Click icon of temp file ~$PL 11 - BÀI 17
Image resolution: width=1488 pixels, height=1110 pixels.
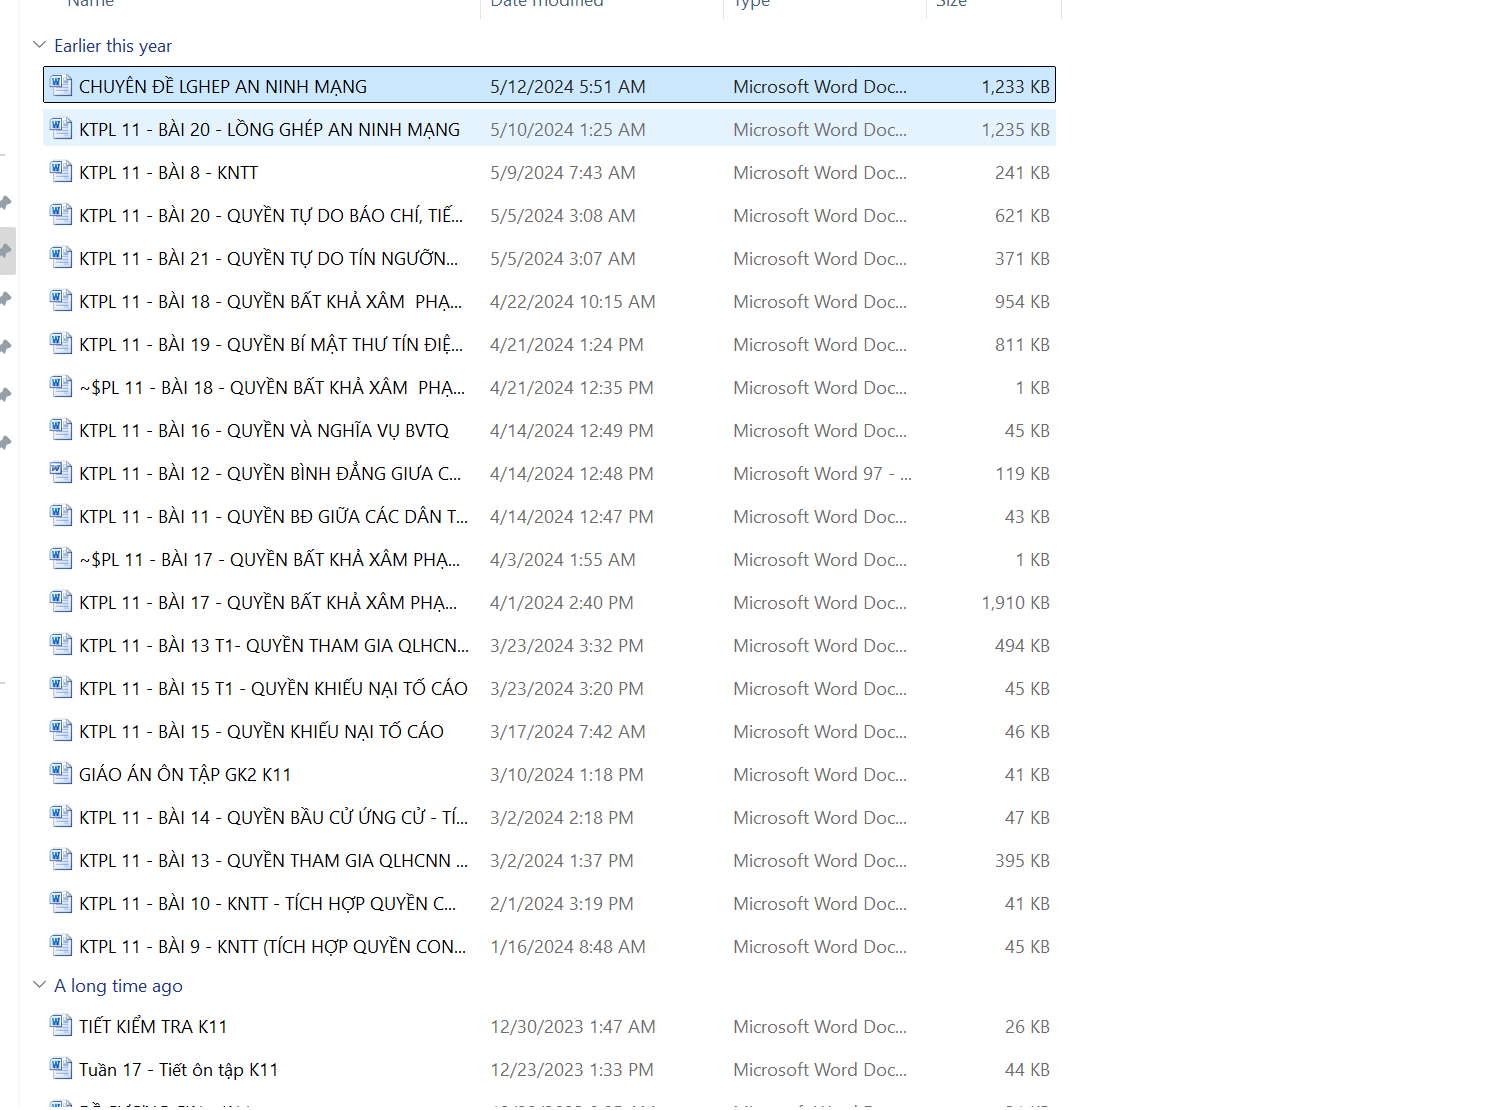click(61, 558)
